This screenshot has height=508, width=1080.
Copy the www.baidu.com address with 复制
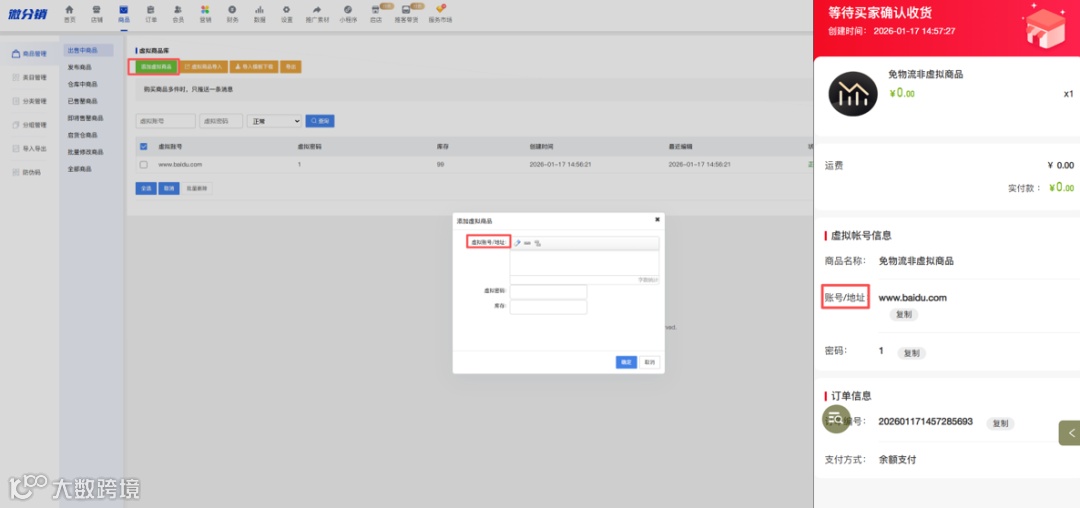[x=903, y=315]
